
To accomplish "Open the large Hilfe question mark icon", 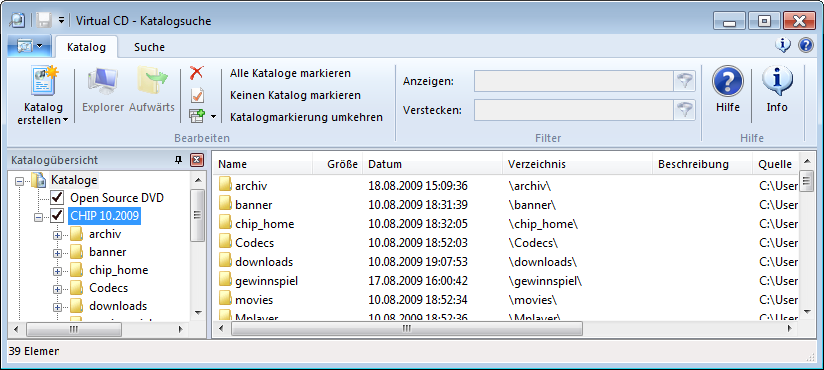I will [727, 82].
